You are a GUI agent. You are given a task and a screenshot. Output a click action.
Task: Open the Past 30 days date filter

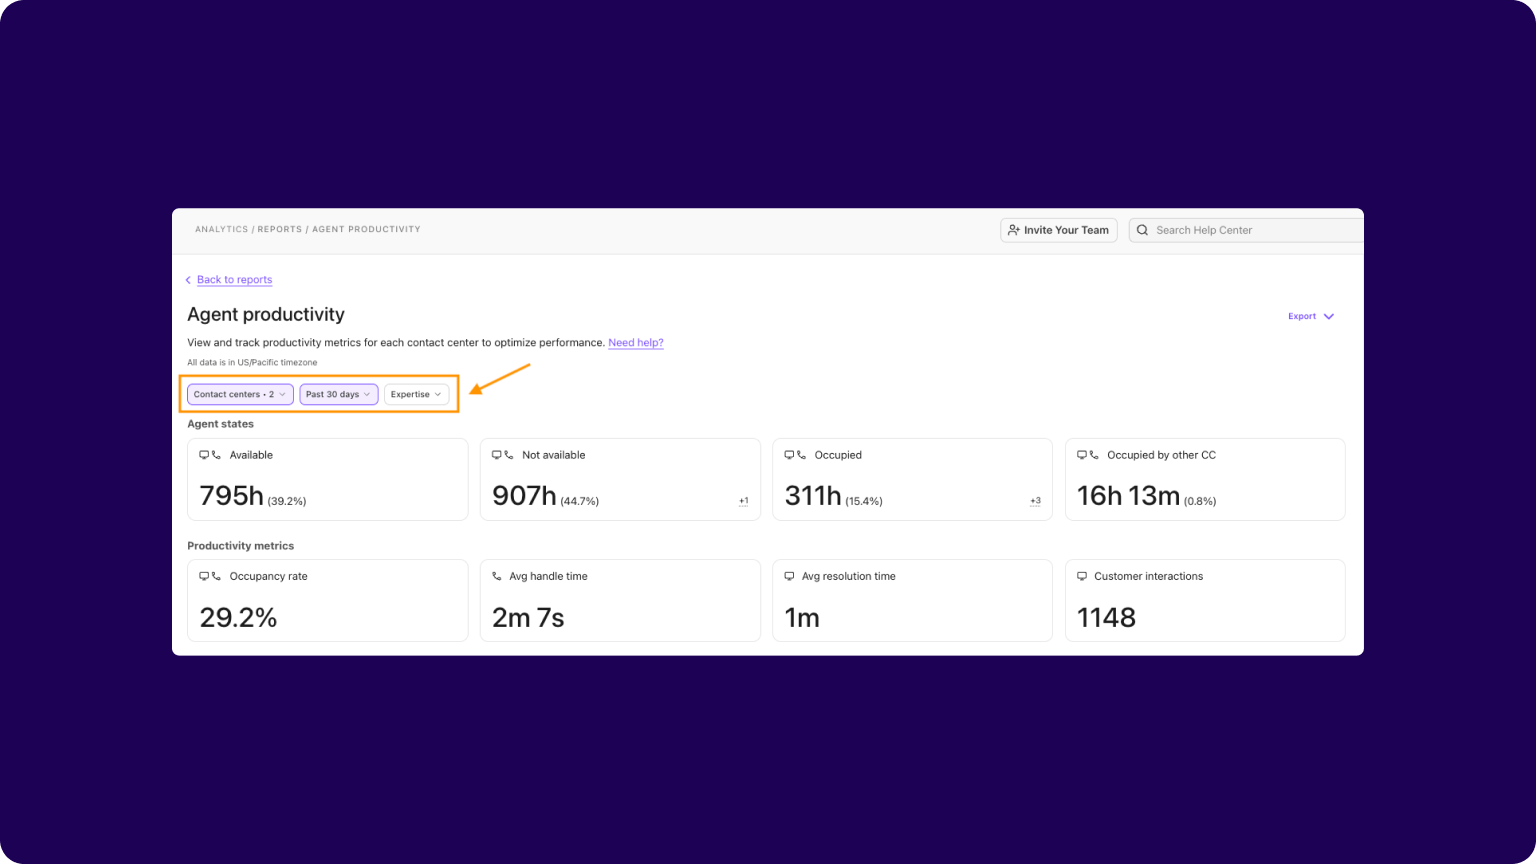339,394
